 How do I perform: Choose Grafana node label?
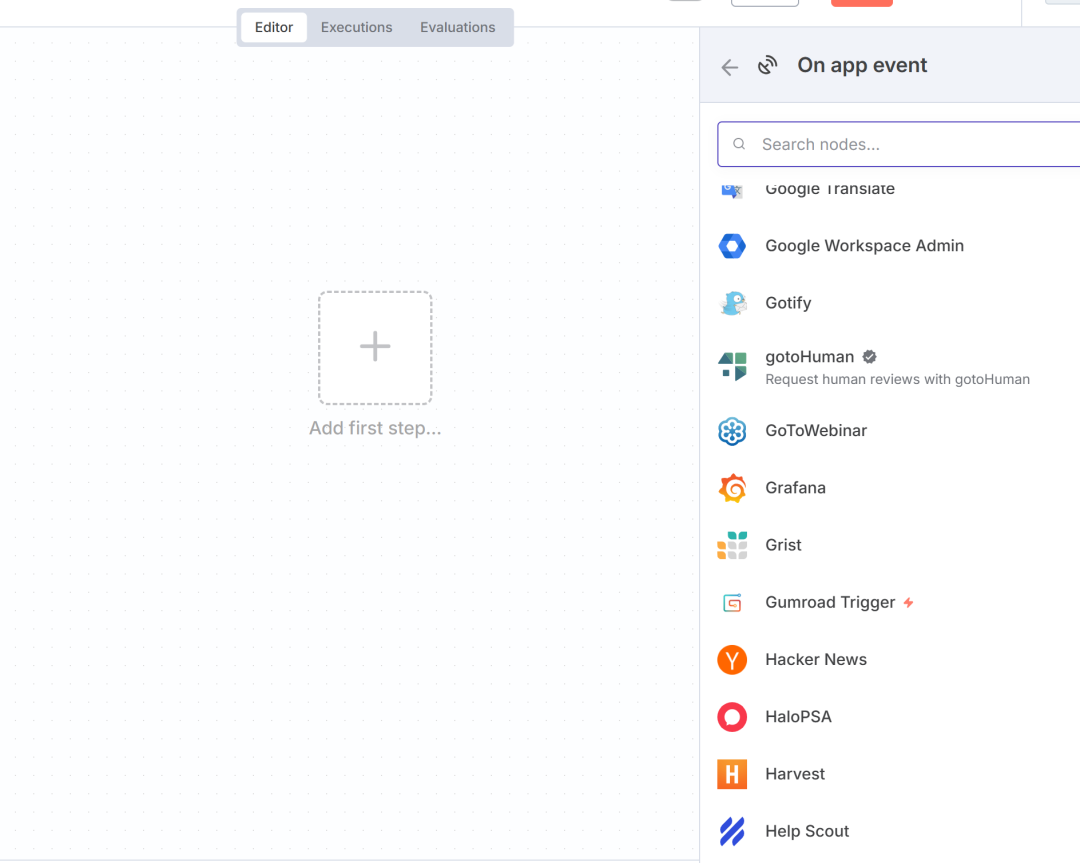796,488
